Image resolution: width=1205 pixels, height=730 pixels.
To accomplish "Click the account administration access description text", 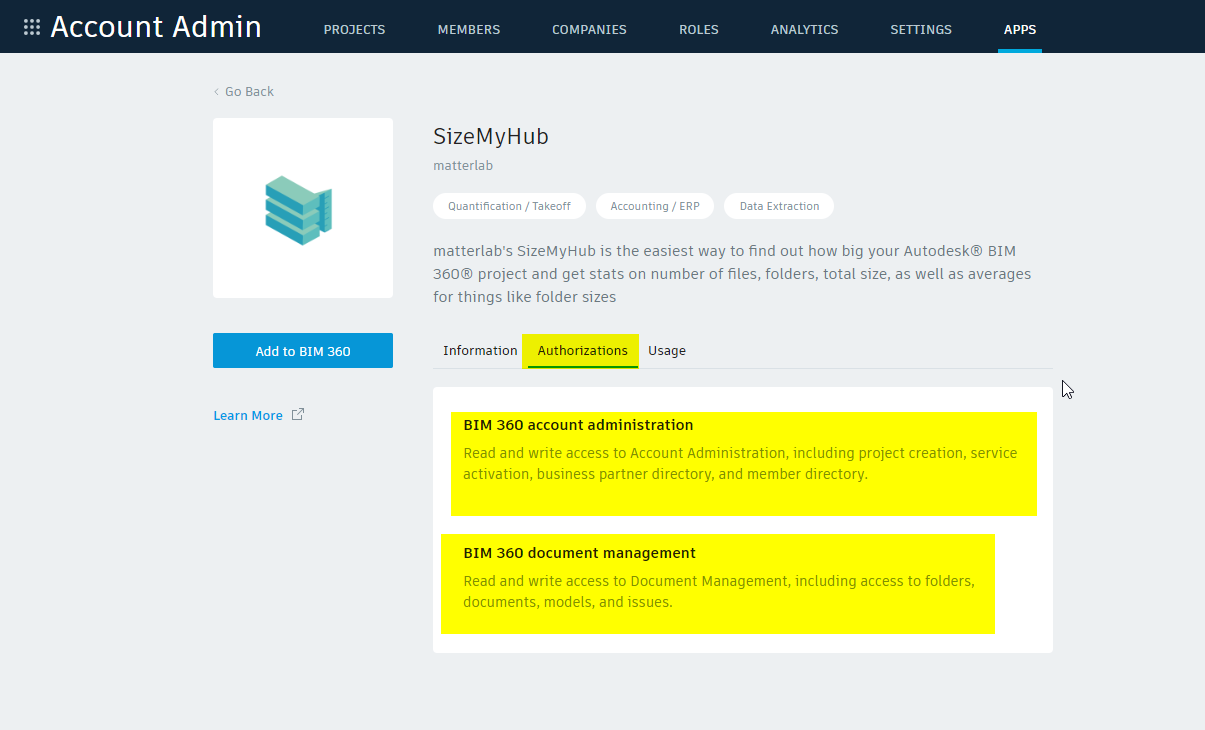I will [x=740, y=464].
